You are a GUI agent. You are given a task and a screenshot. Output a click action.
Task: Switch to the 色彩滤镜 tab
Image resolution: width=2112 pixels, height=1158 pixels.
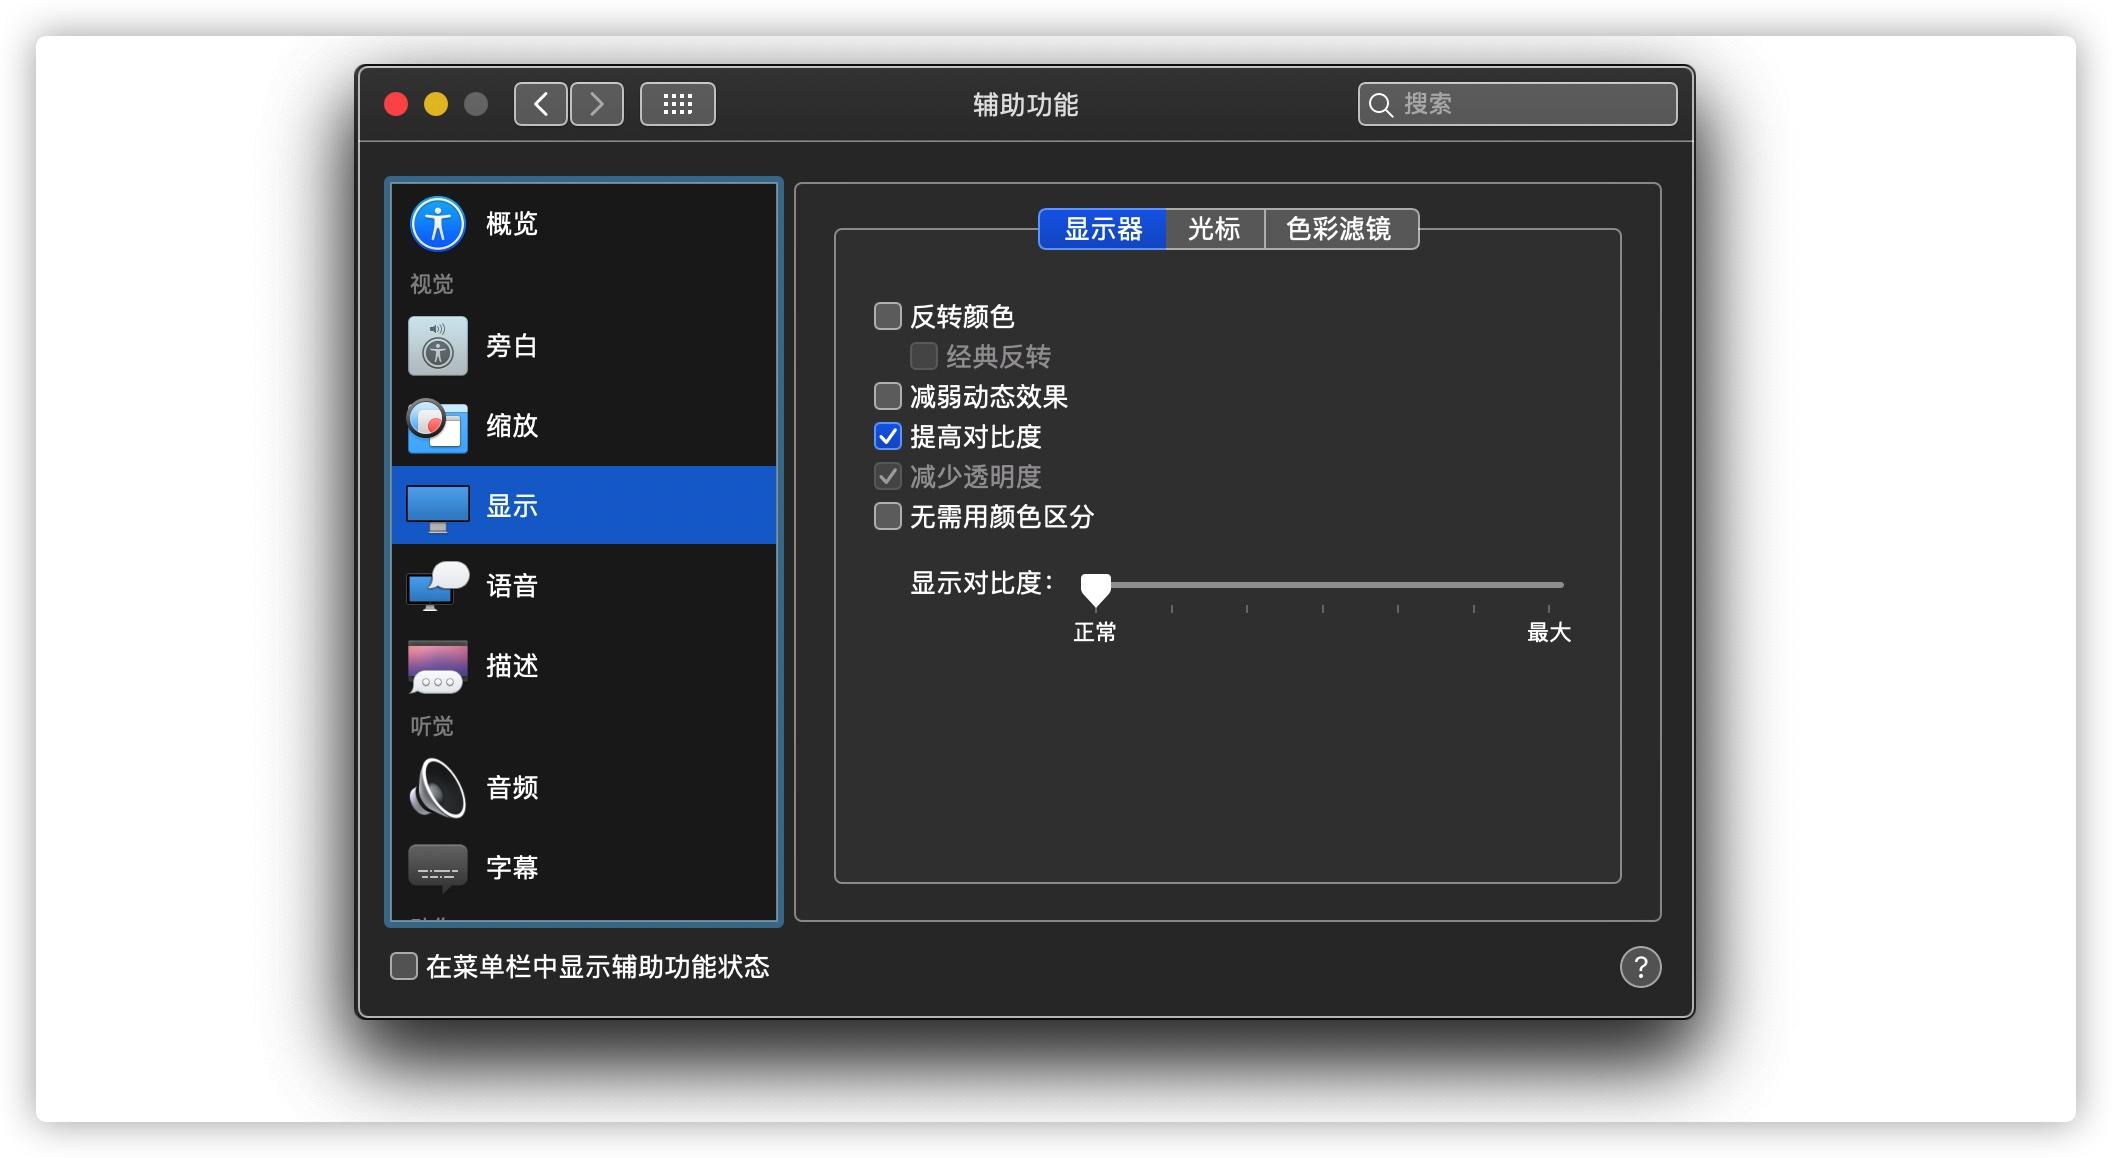pos(1339,229)
